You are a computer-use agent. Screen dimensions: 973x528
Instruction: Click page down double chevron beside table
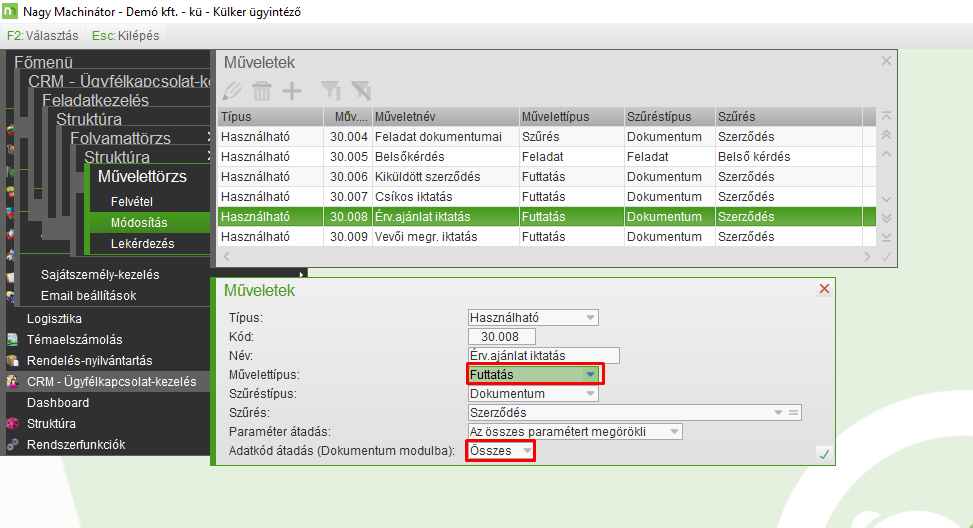pyautogui.click(x=886, y=218)
